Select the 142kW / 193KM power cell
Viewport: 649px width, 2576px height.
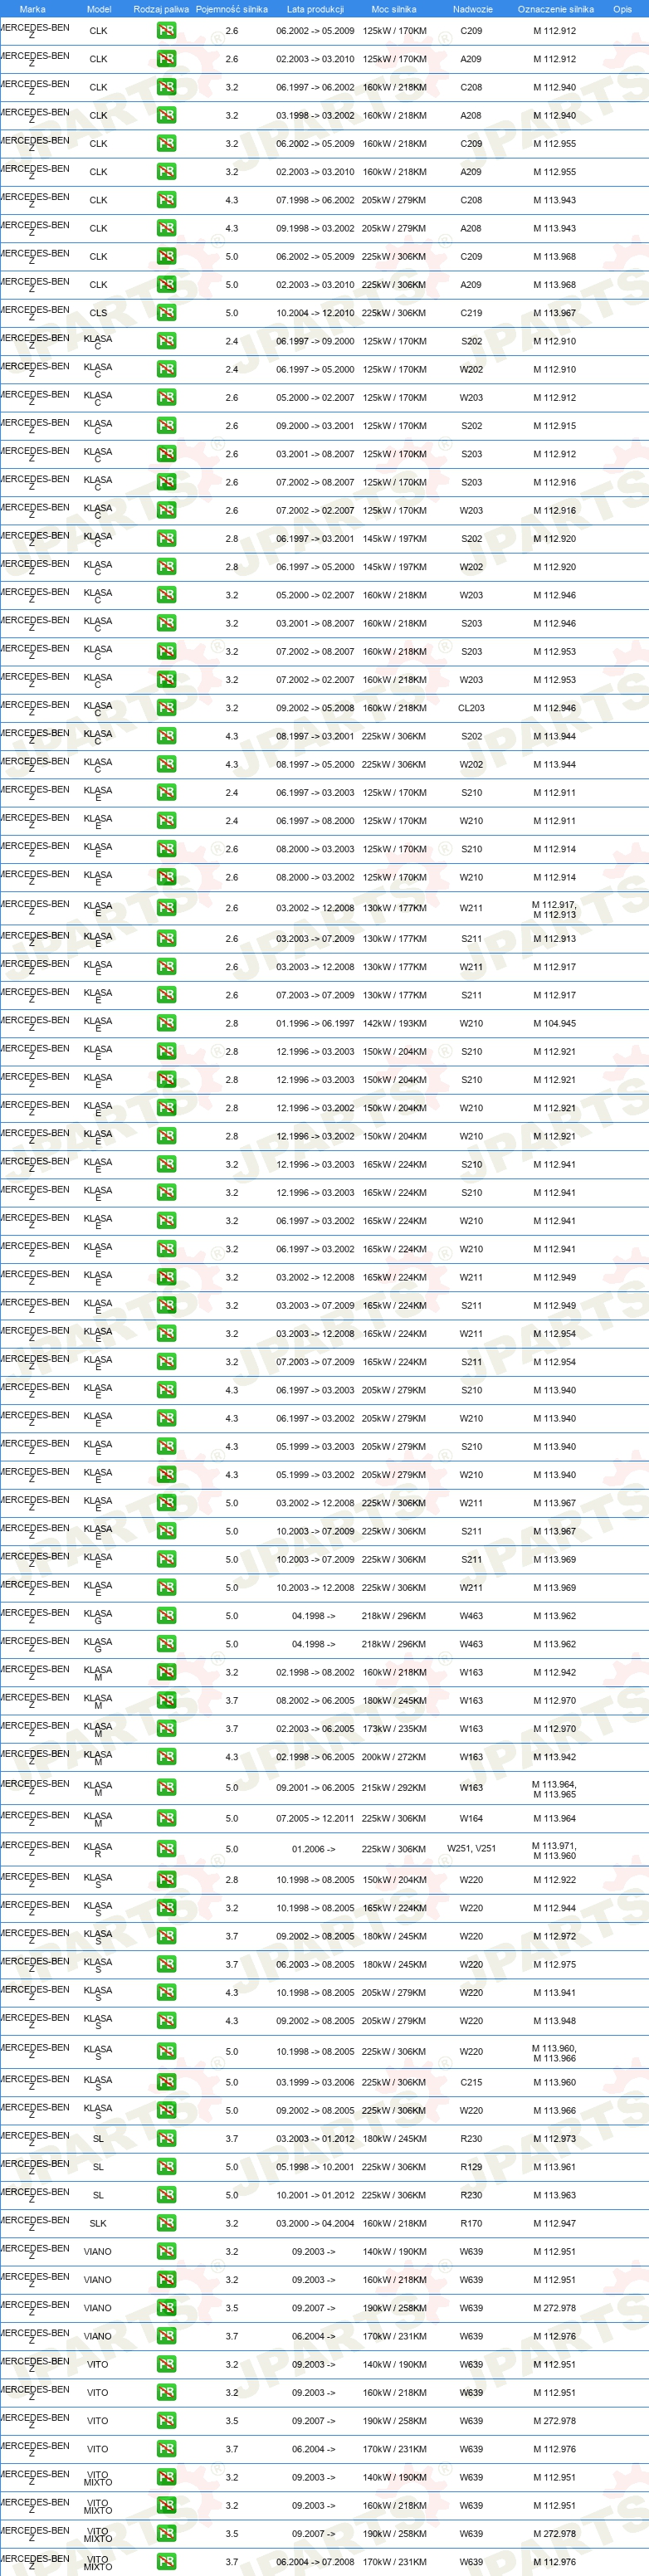[394, 1023]
